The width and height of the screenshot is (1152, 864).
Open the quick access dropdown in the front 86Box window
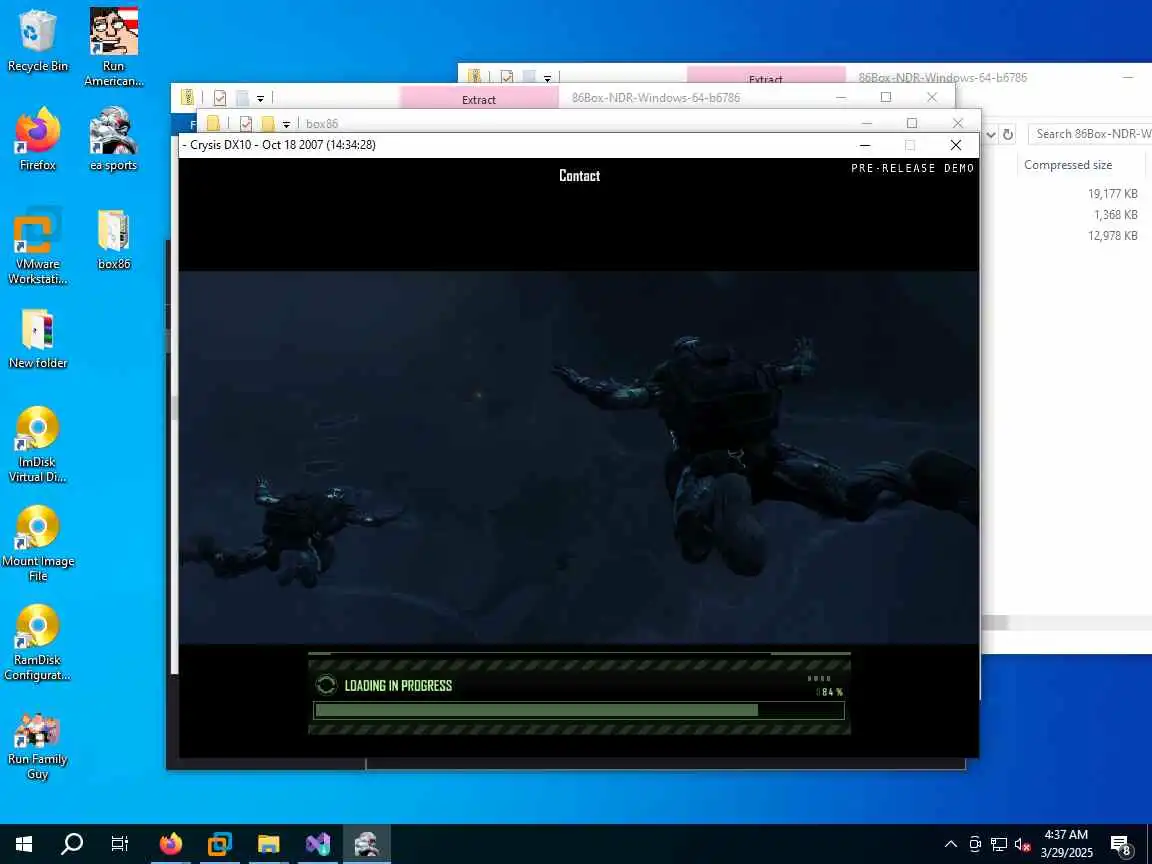point(260,98)
